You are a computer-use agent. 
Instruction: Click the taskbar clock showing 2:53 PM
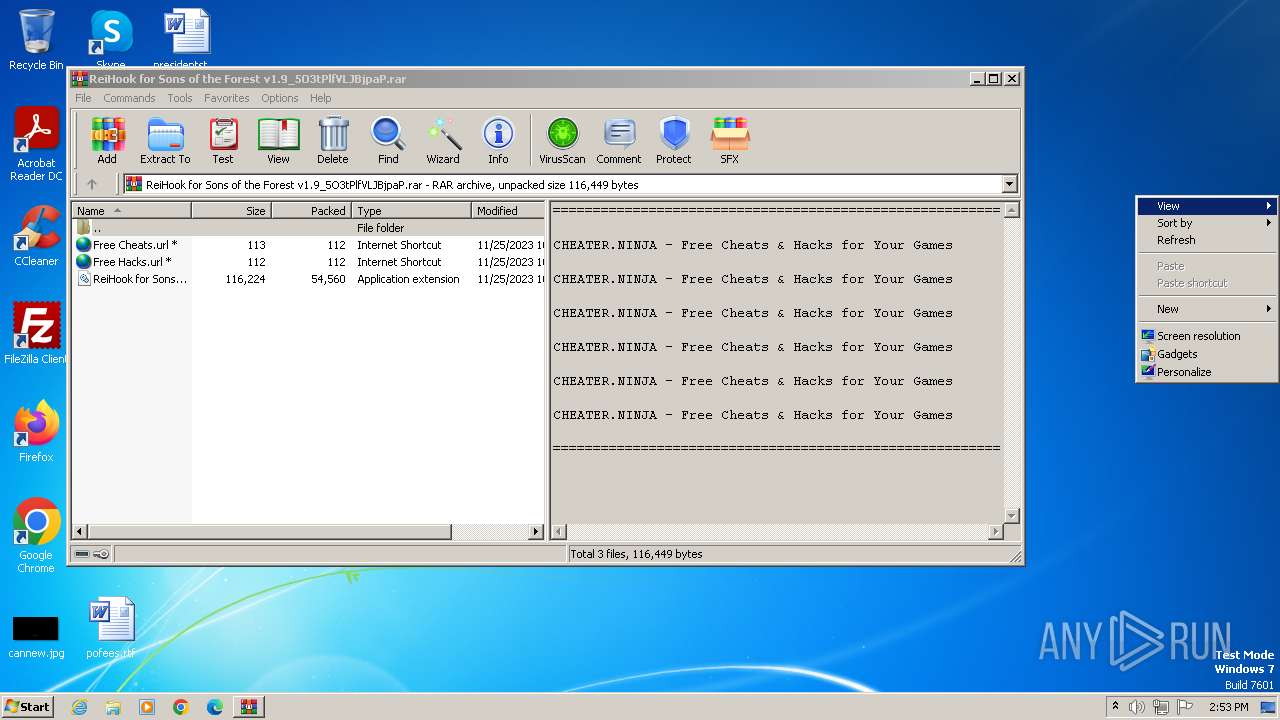(x=1228, y=707)
